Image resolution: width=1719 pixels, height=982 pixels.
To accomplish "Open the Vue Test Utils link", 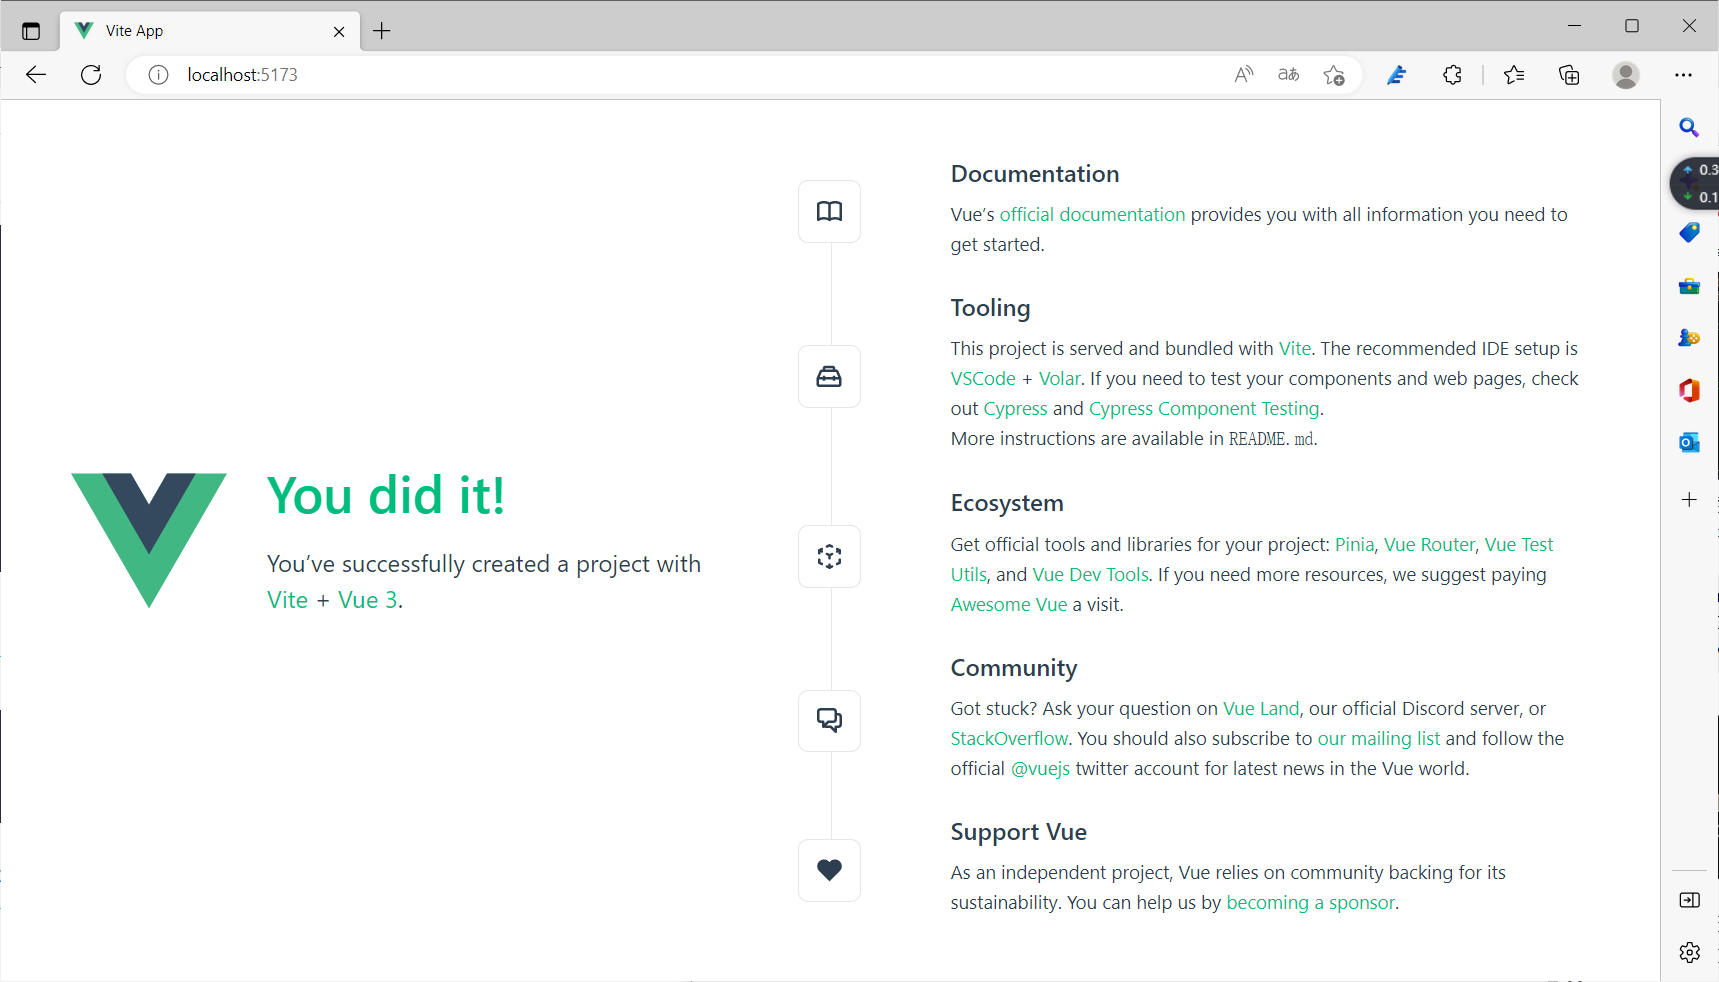I will 1519,544.
